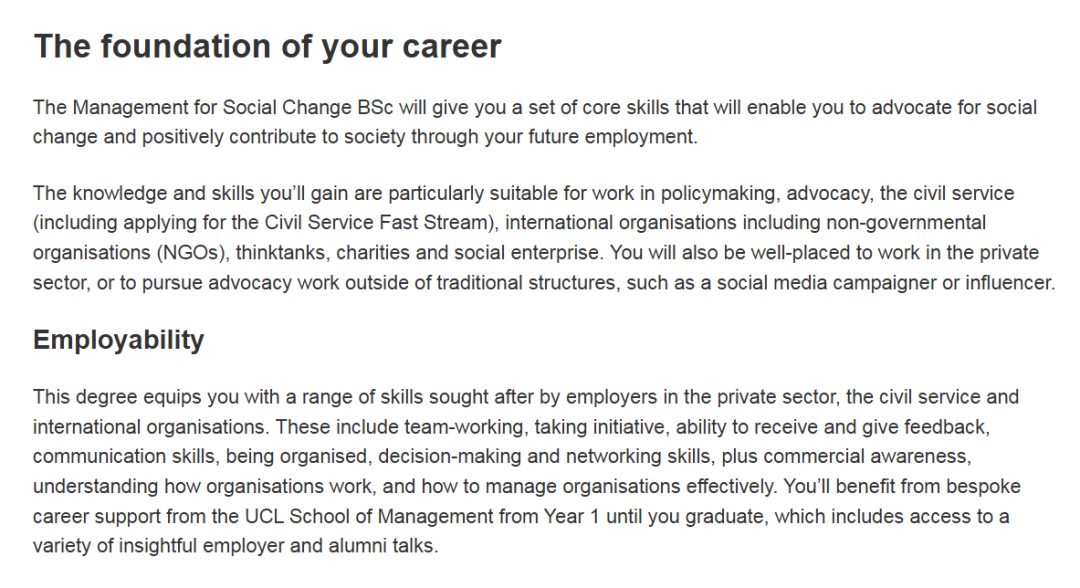Click the words 'This degree equips you'

click(x=136, y=397)
